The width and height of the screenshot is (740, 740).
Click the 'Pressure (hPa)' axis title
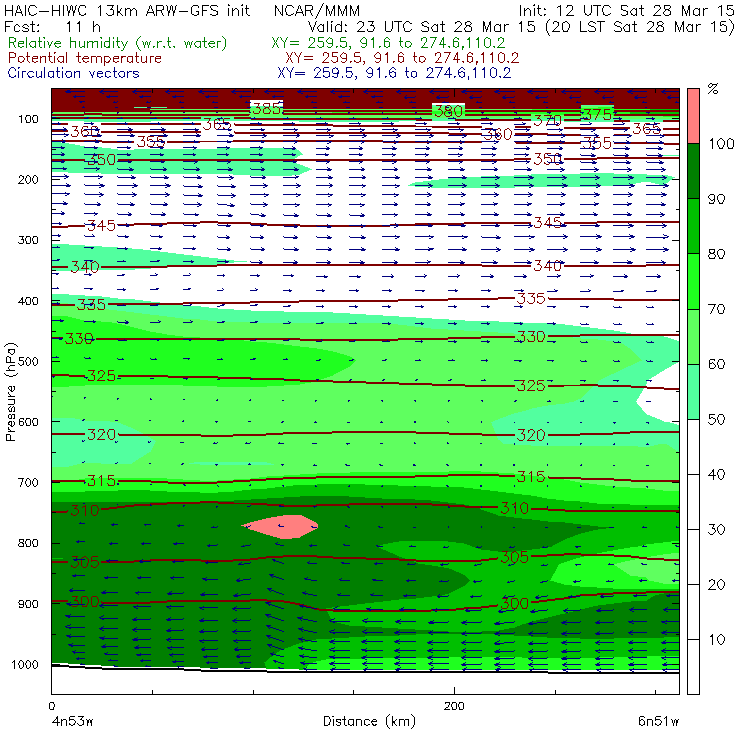coord(11,392)
